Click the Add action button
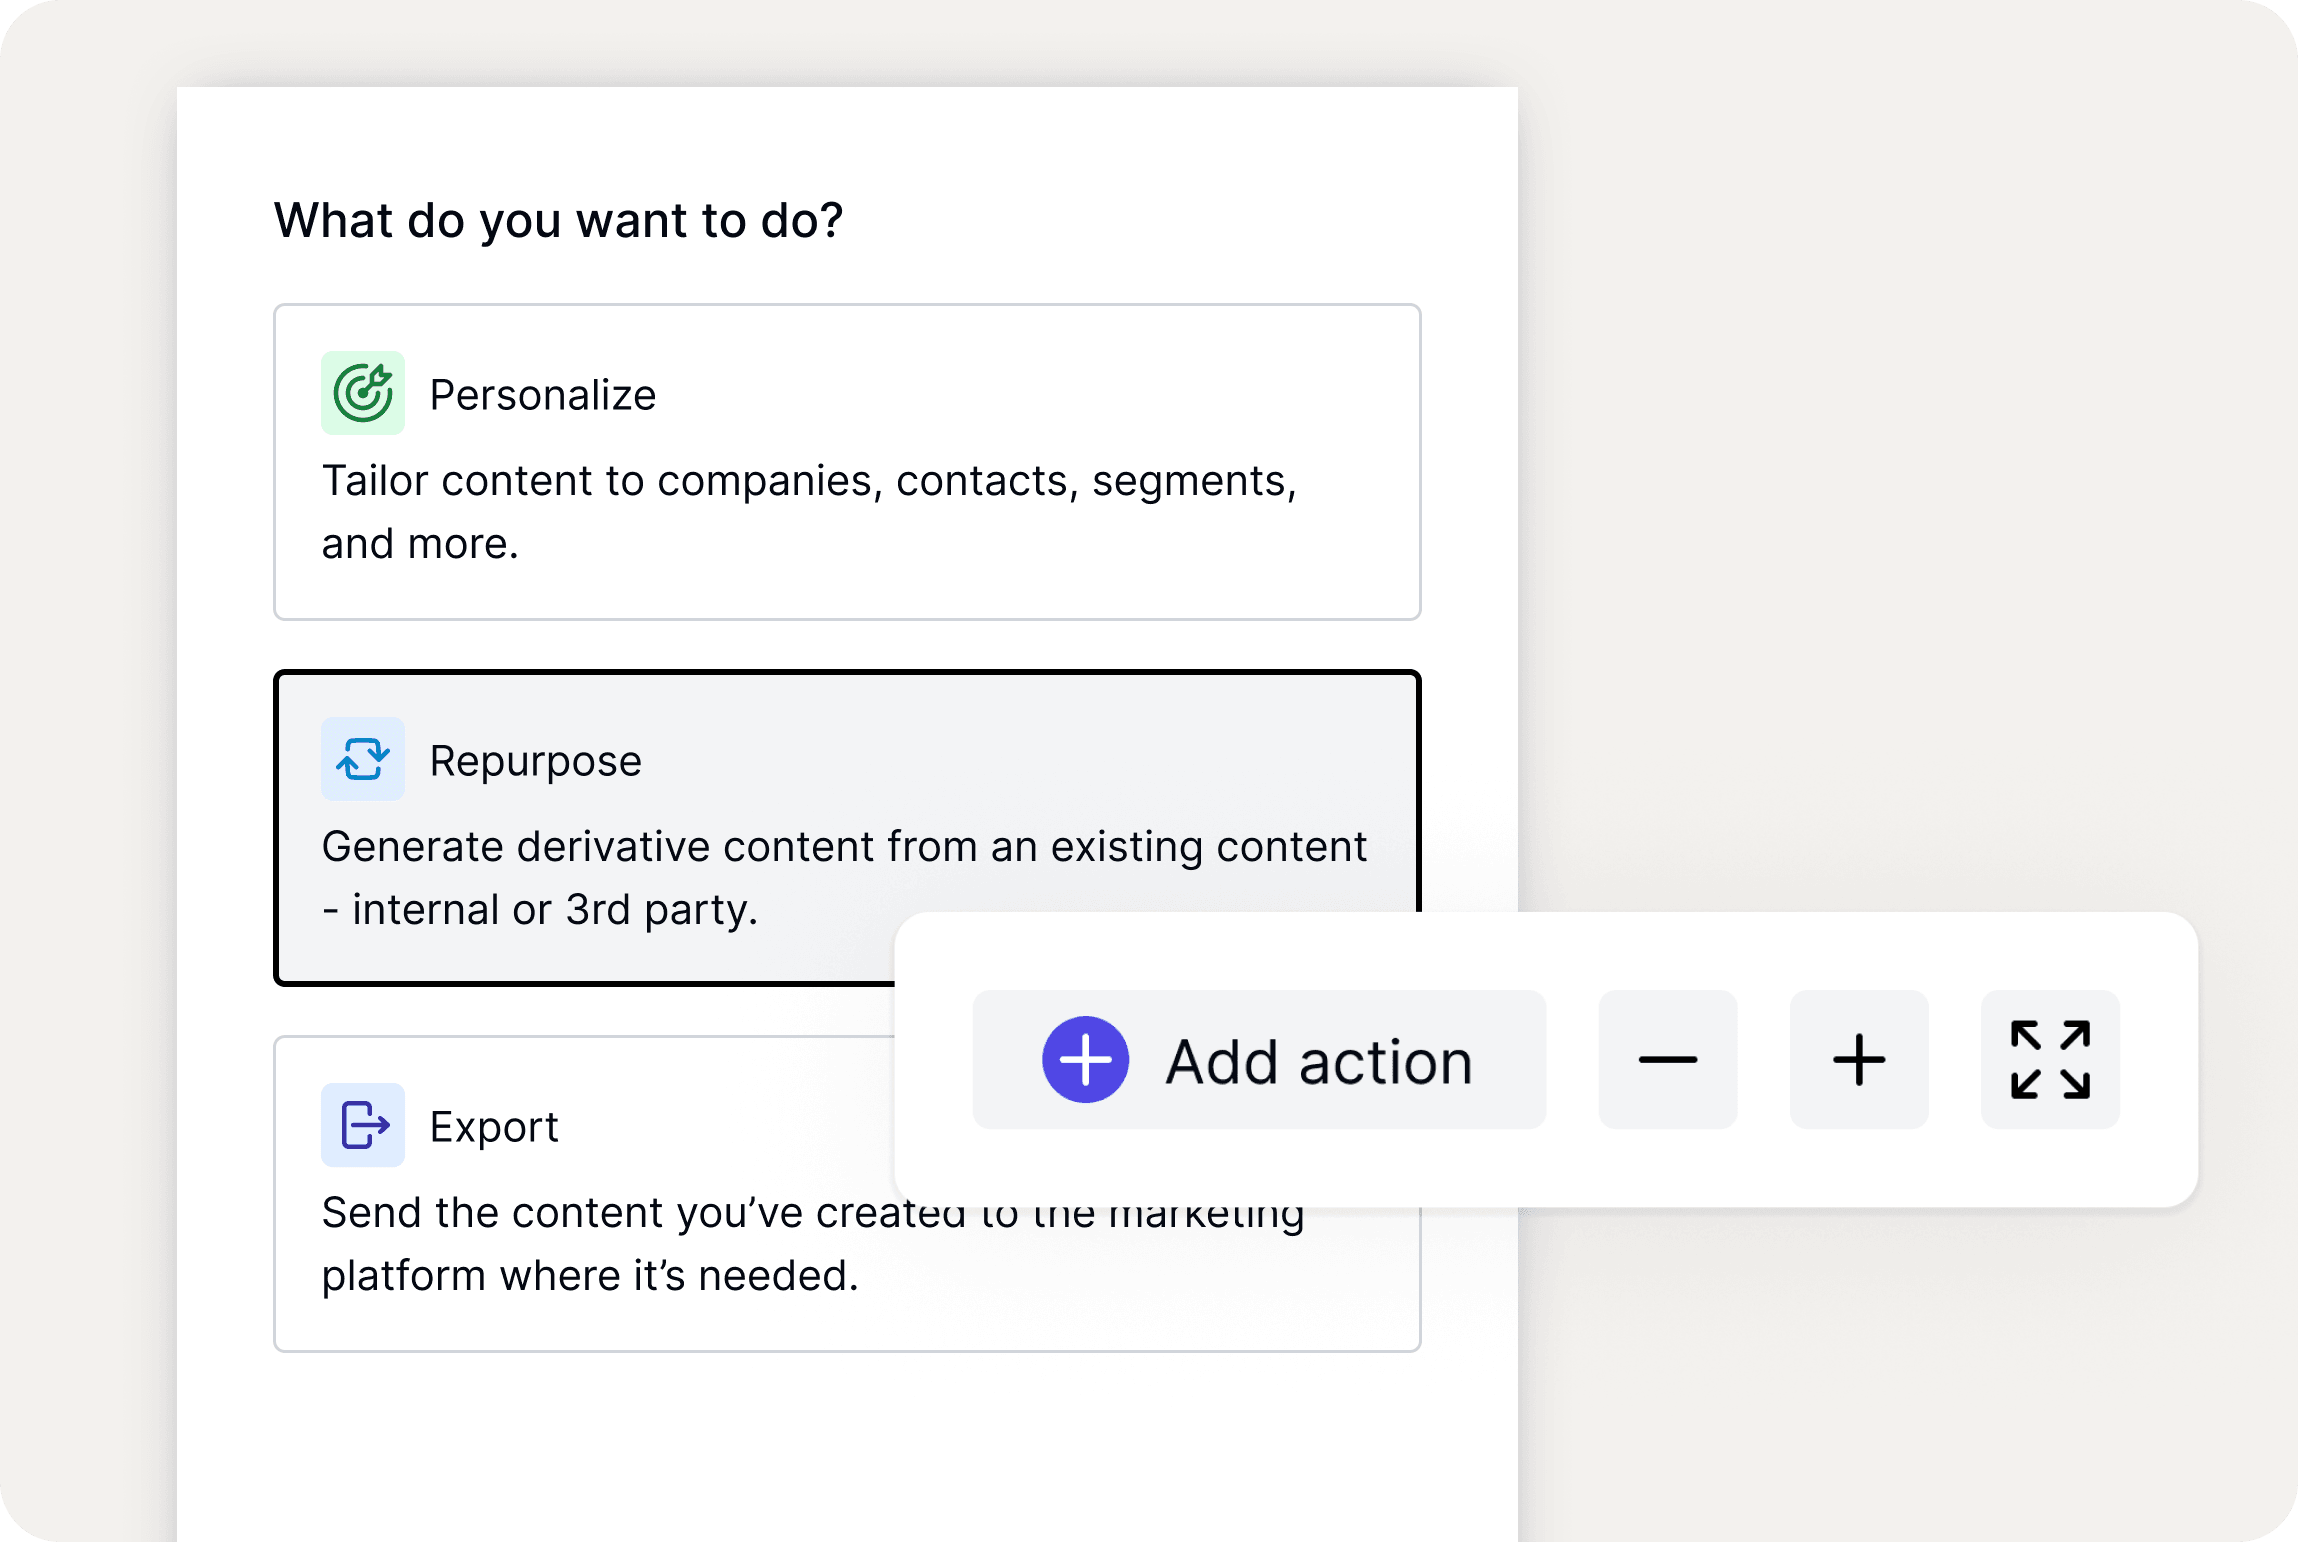Image resolution: width=2298 pixels, height=1542 pixels. [1259, 1060]
